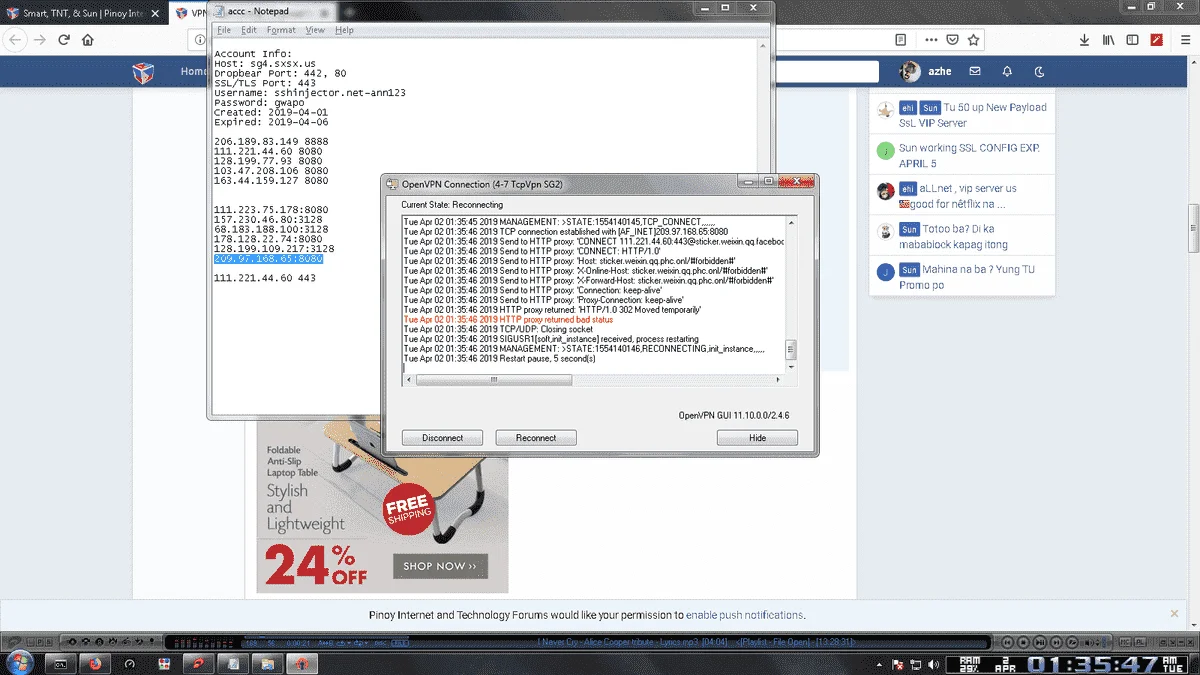Click '206.189.83.149 8888' line in Notepad
Screen dimensions: 1200x675
[271, 141]
